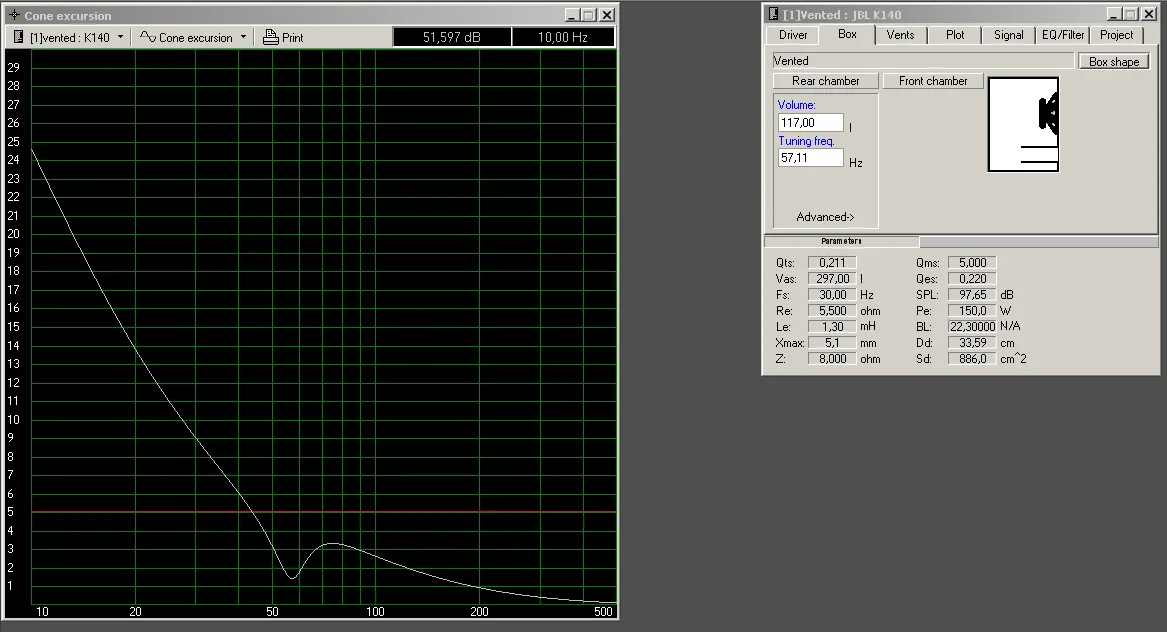The image size is (1167, 632).
Task: Expand the "[1]vented : K140" project dropdown arrow
Action: click(x=121, y=38)
